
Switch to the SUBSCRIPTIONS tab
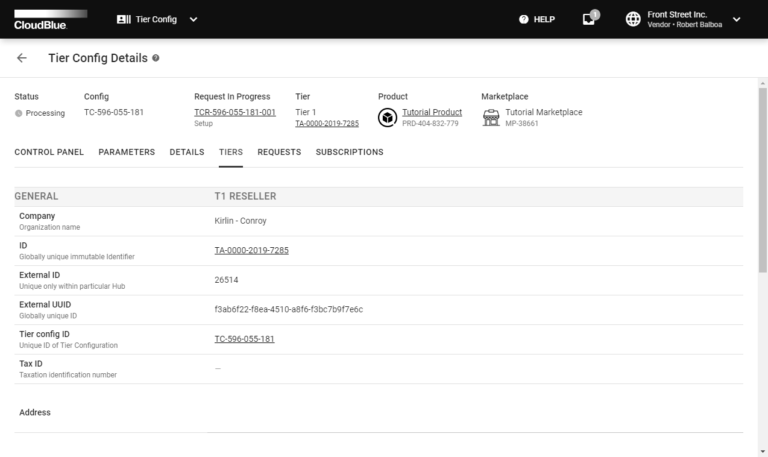tap(349, 152)
